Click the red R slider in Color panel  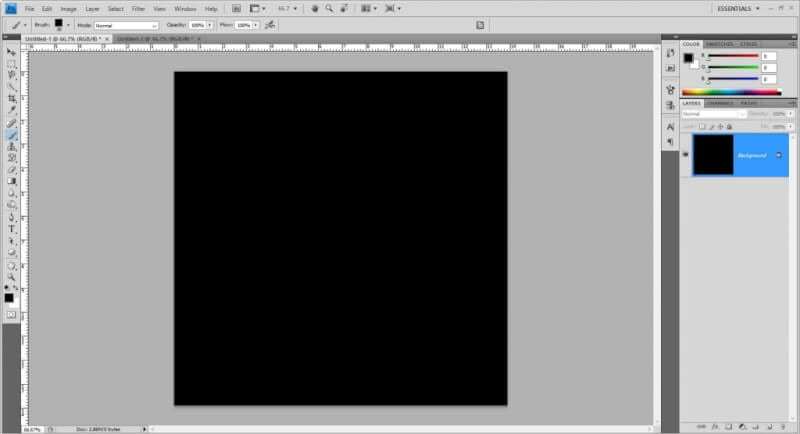(733, 56)
